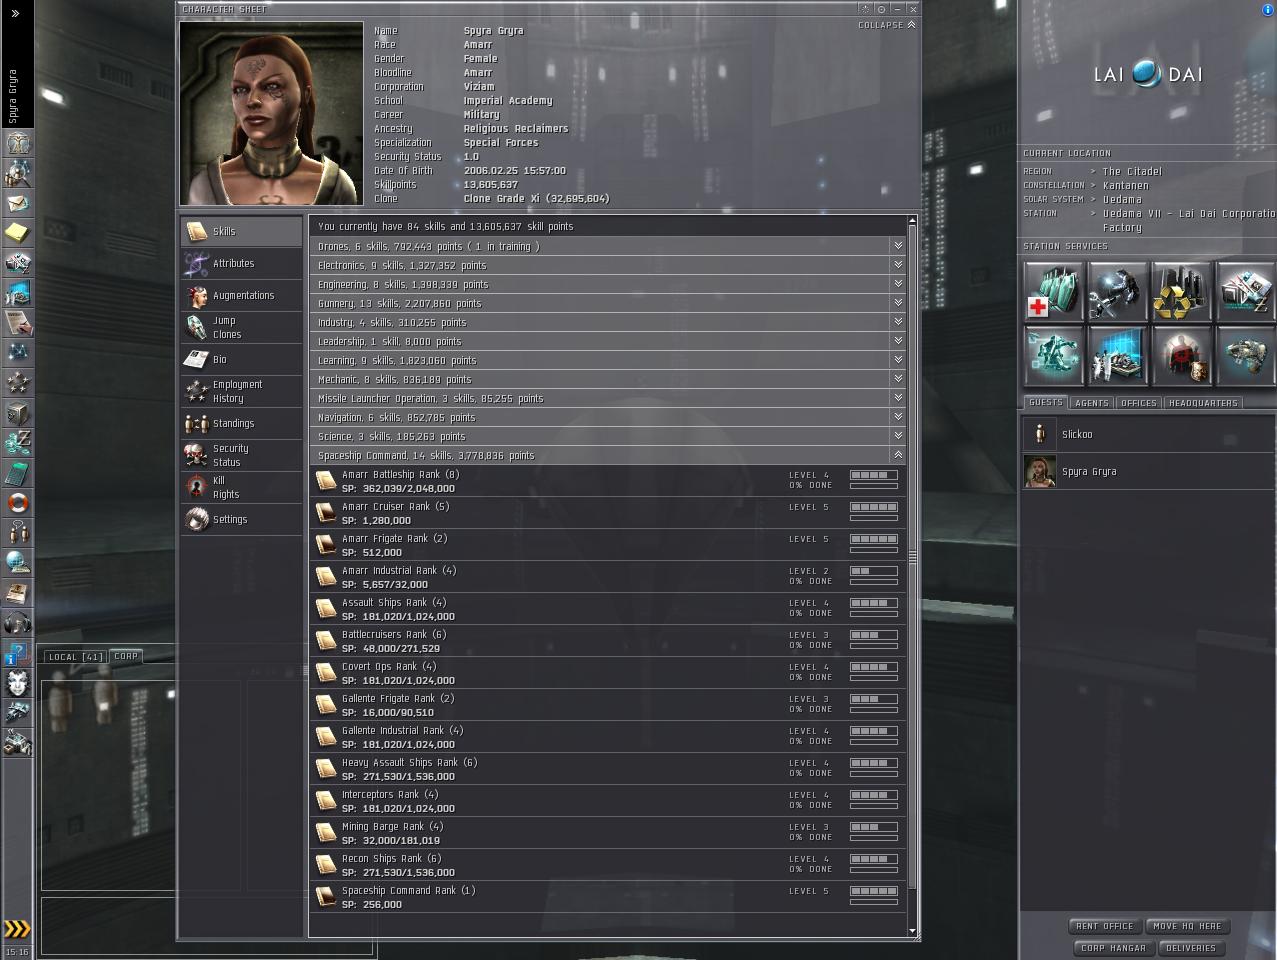
Task: Open the Security Status tab
Action: [x=241, y=455]
